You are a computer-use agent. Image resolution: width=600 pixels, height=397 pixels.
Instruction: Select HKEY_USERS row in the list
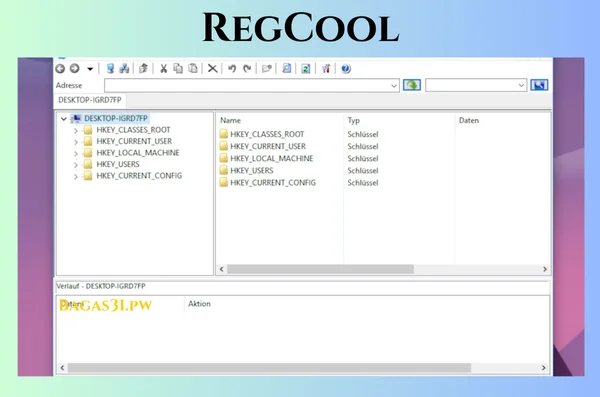pyautogui.click(x=252, y=170)
